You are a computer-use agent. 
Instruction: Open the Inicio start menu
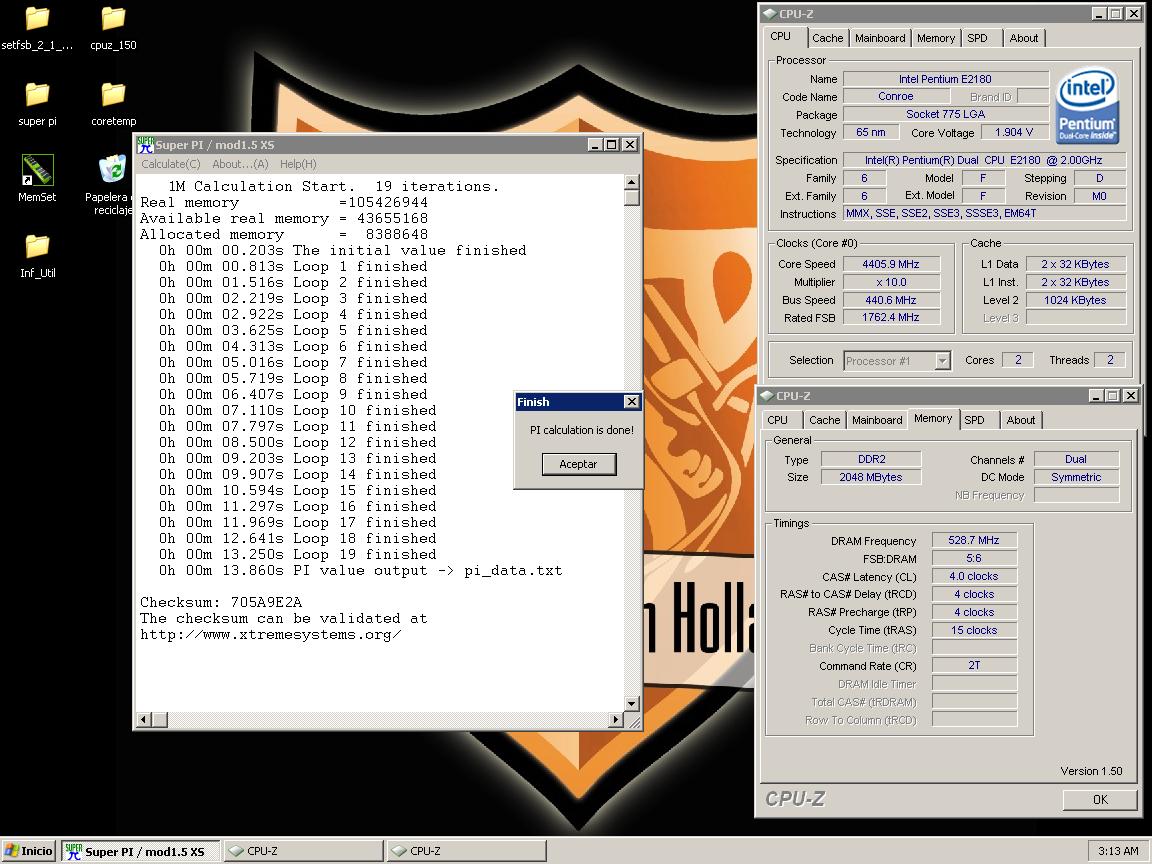29,851
